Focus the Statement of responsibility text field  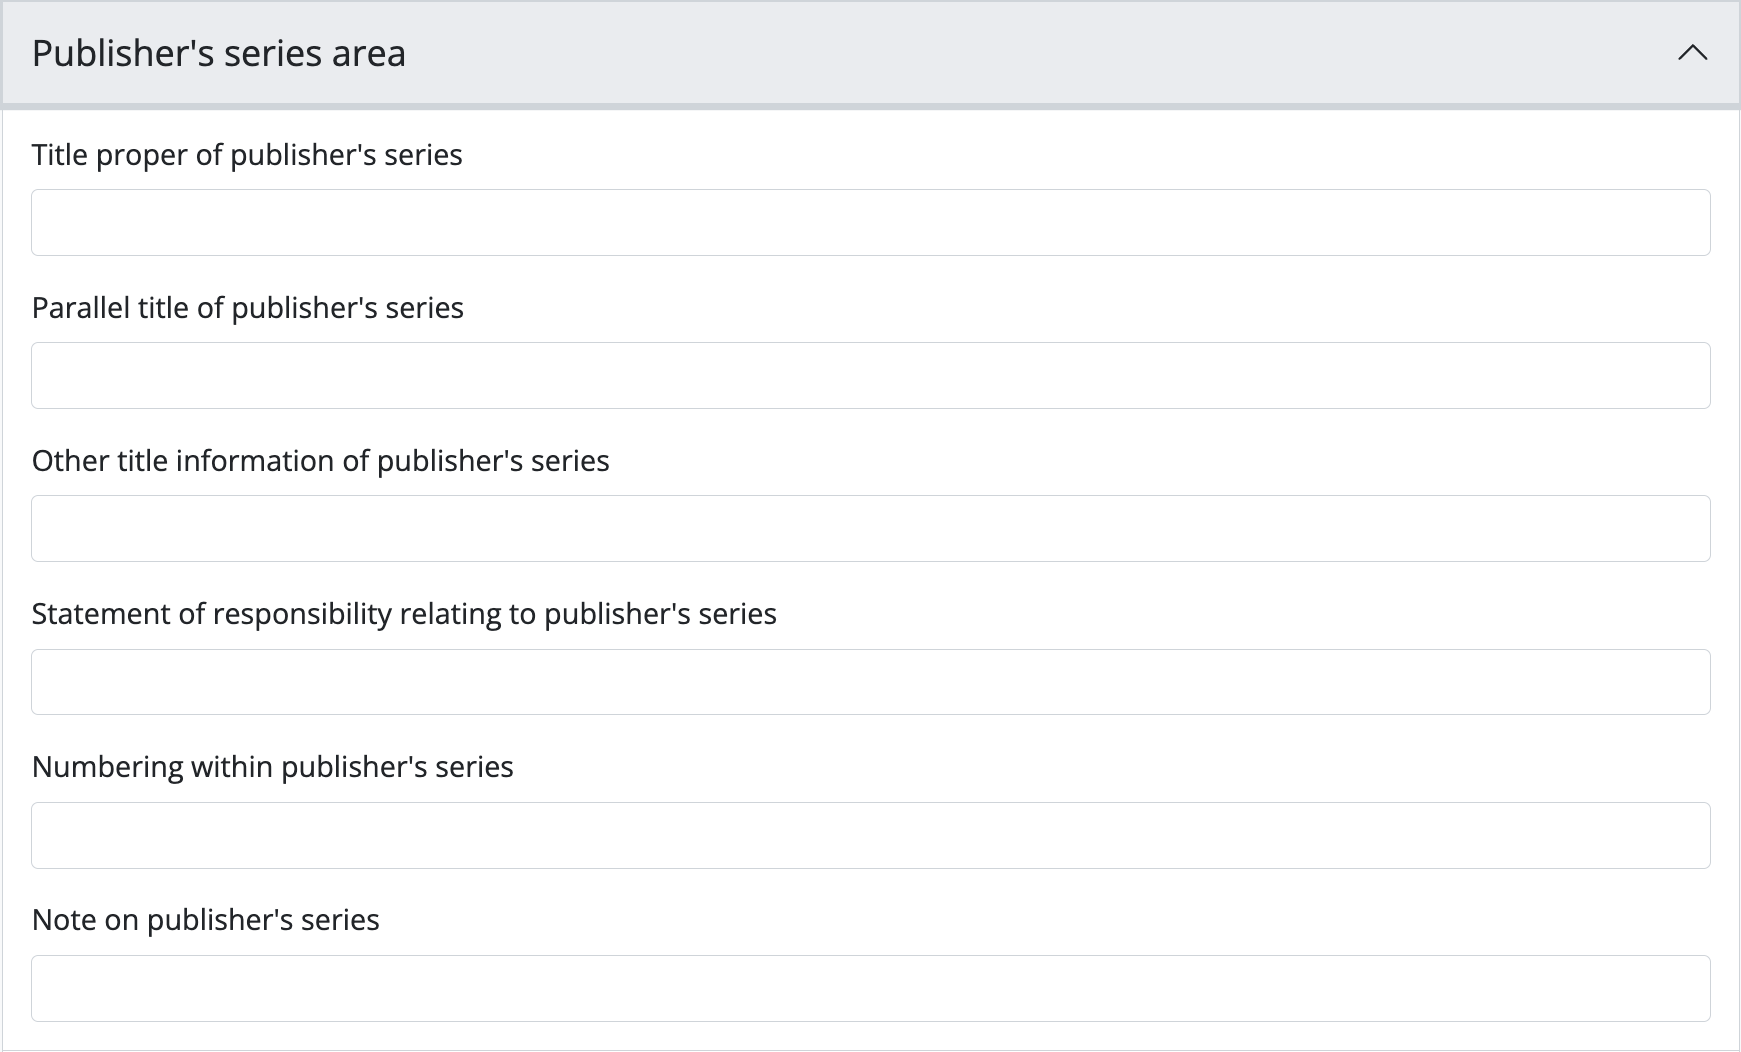click(870, 682)
